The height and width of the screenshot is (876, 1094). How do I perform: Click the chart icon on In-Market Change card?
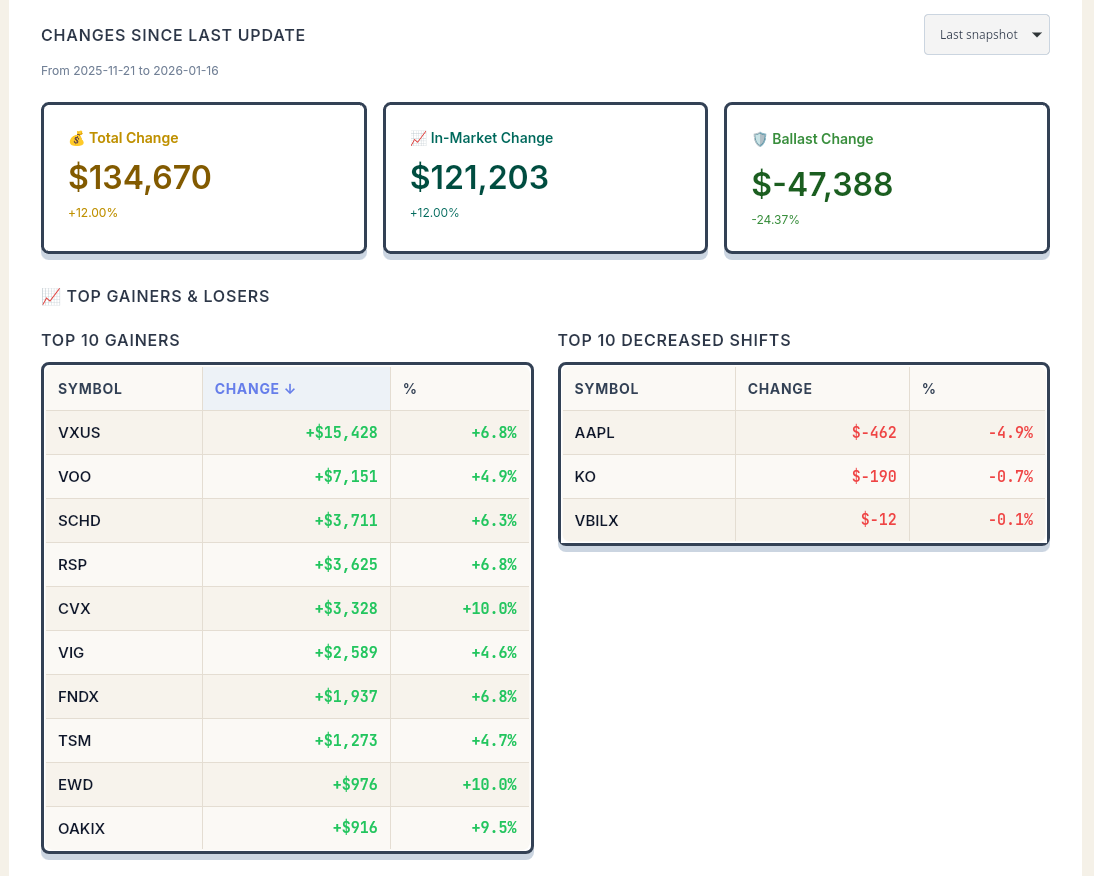tap(419, 138)
